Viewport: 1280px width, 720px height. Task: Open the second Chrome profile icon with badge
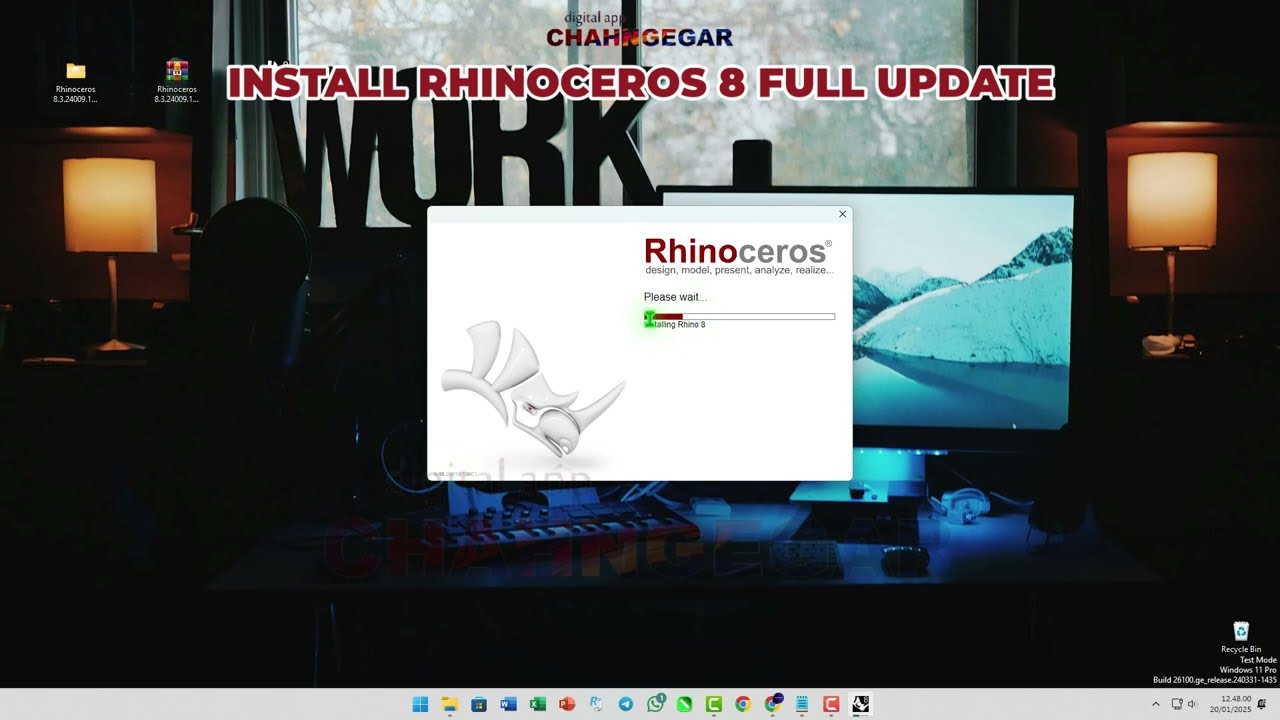point(772,704)
